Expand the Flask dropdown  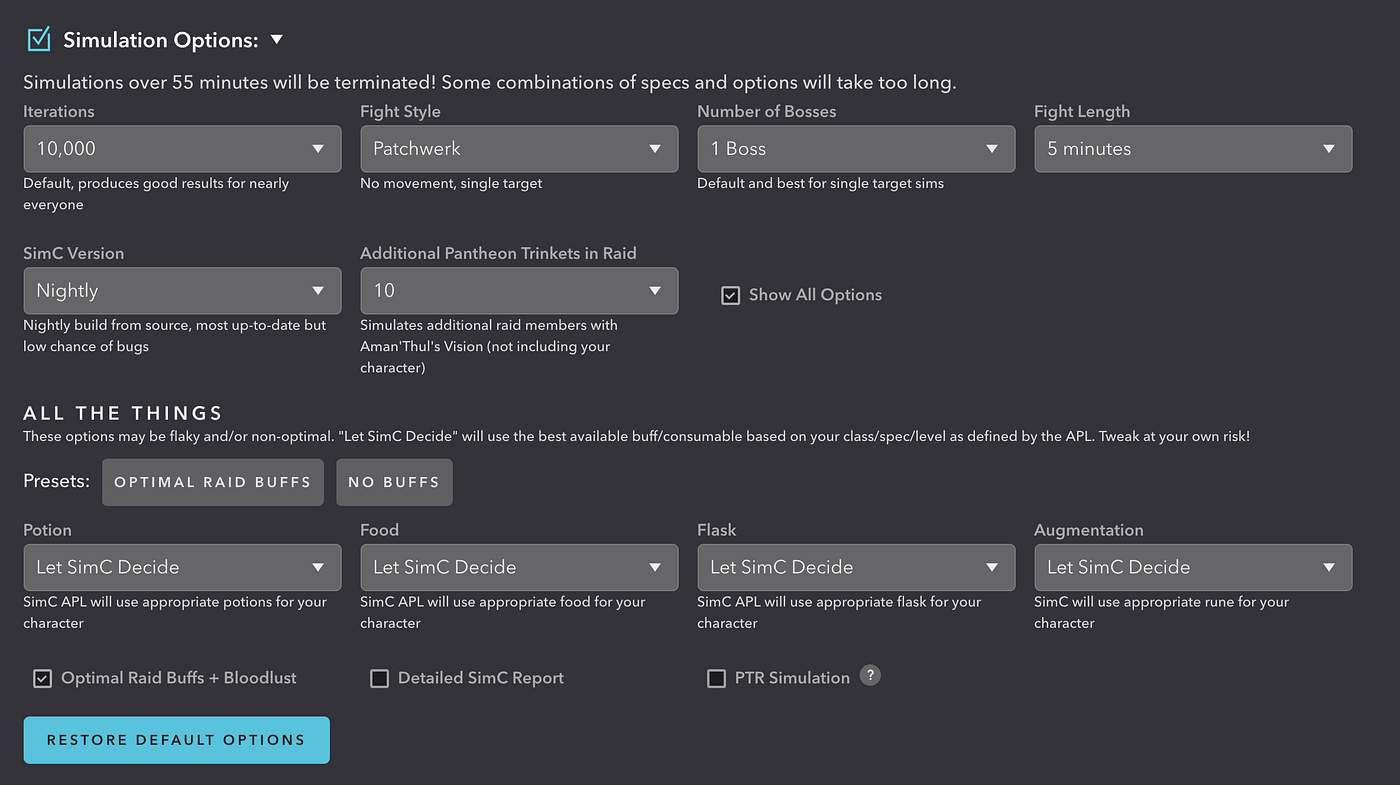tap(855, 567)
